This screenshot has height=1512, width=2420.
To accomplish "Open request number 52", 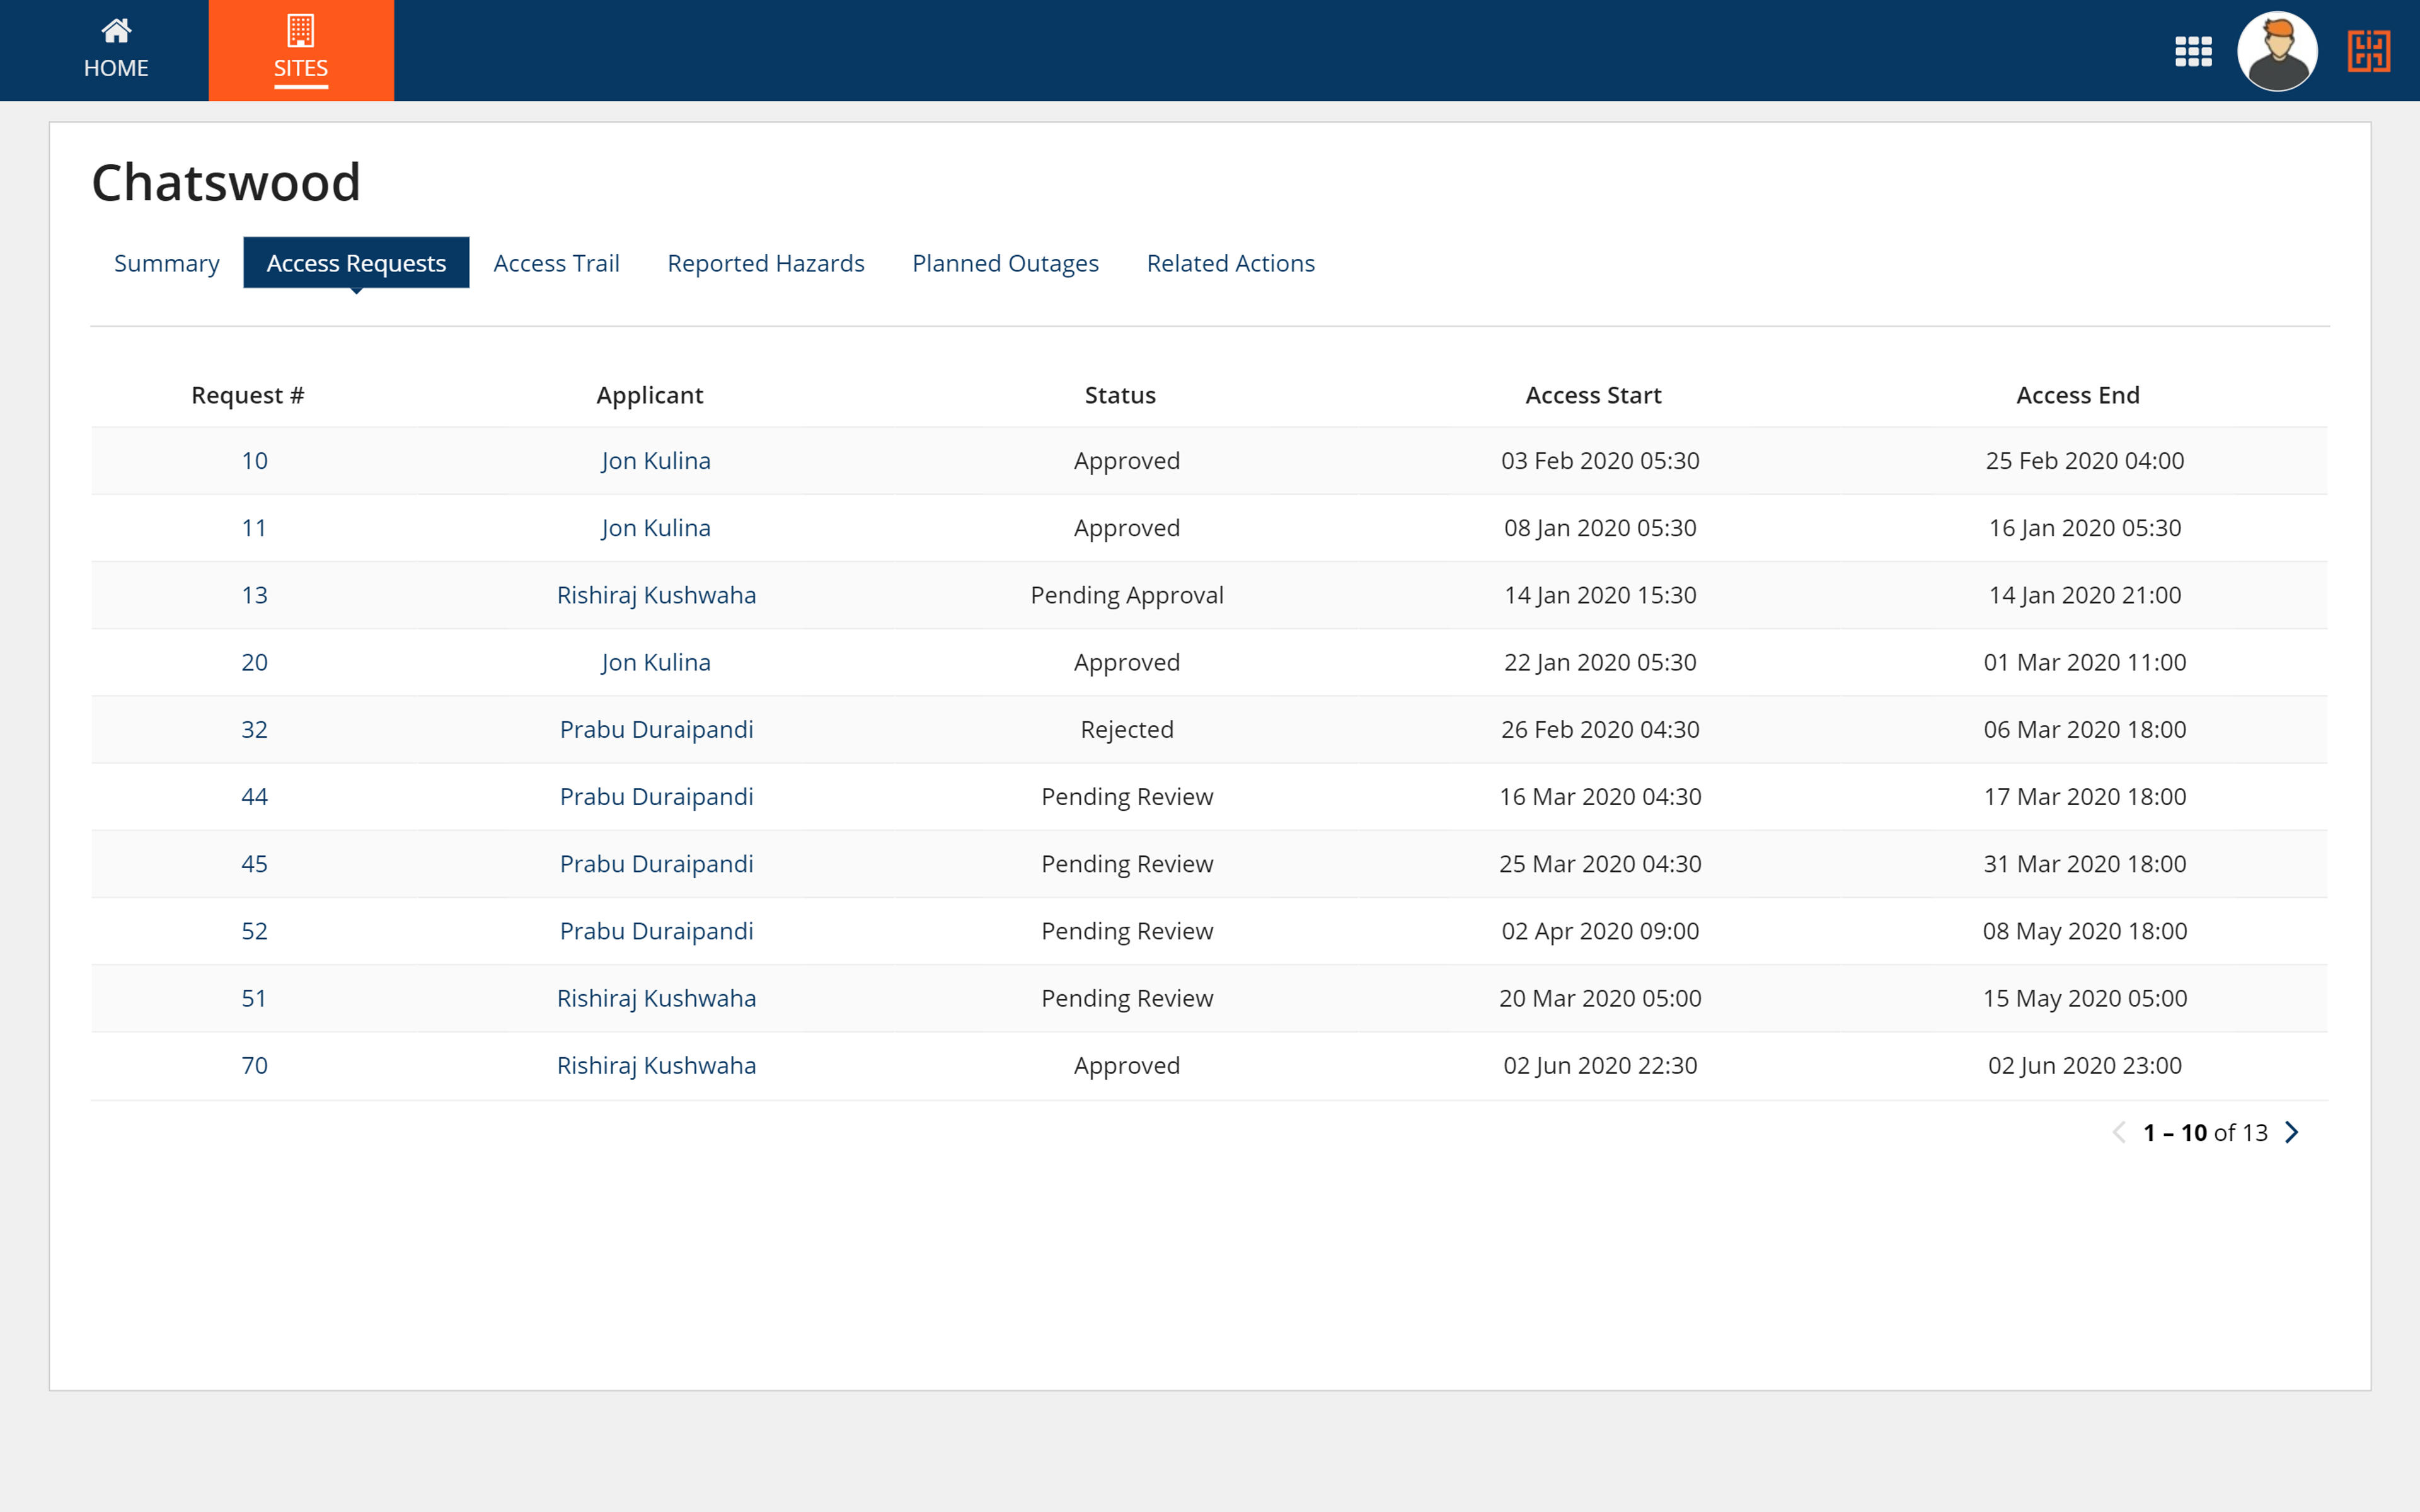I will tap(255, 931).
